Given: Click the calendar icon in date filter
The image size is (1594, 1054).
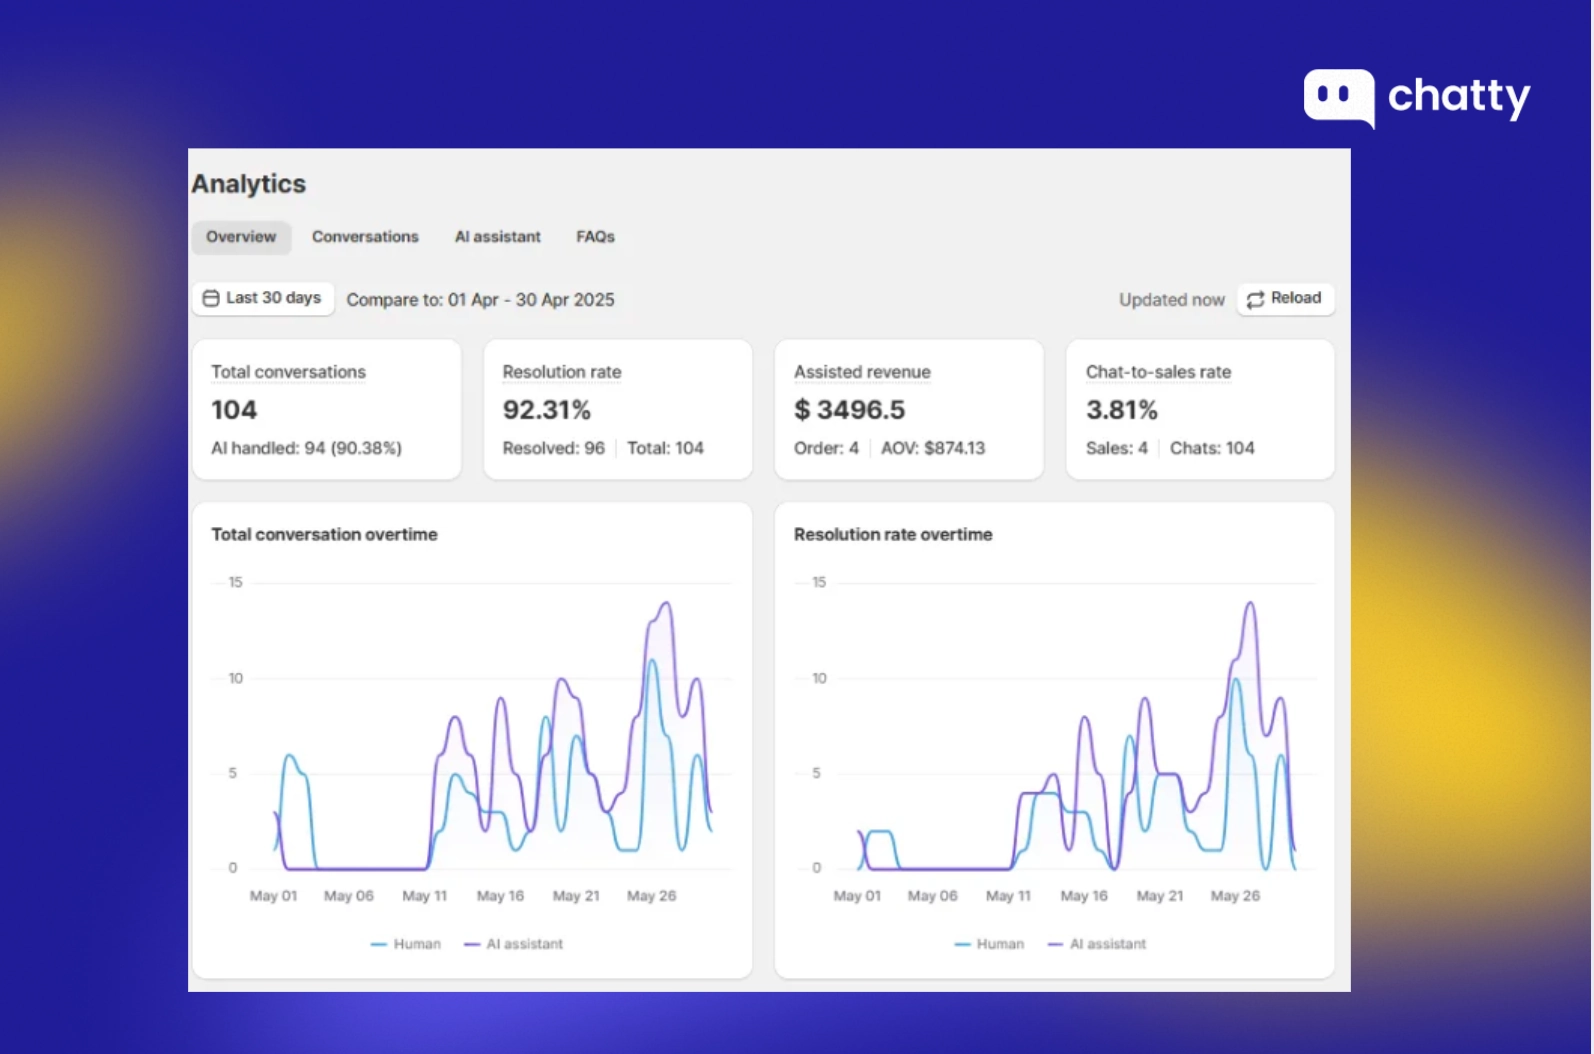Looking at the screenshot, I should [211, 298].
